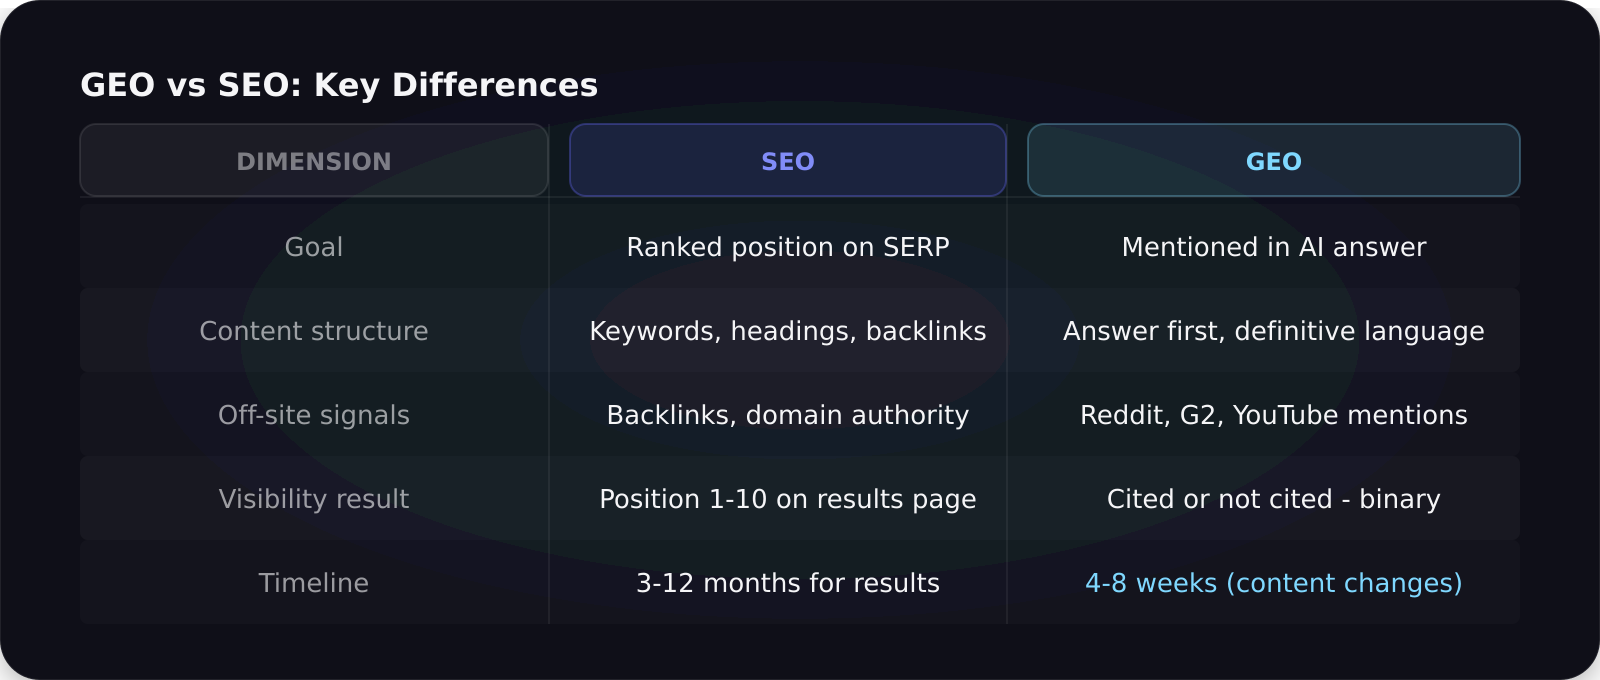Click 'Mentioned in AI answer' cell

[x=1274, y=247]
